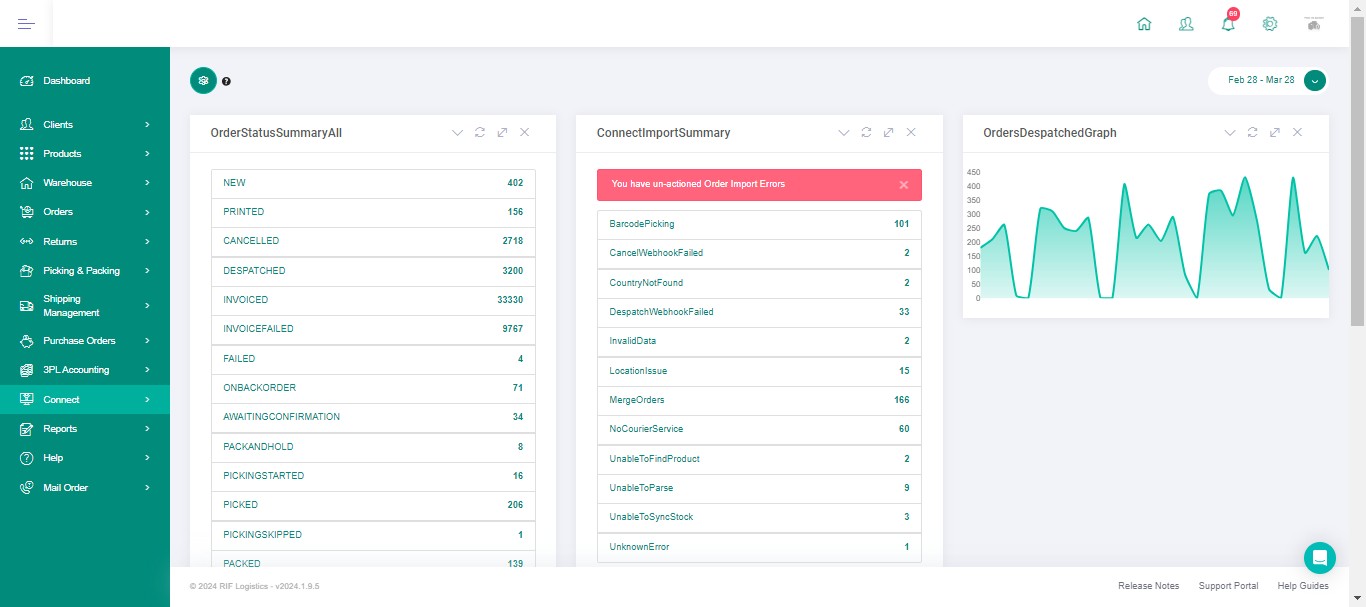Image resolution: width=1366 pixels, height=607 pixels.
Task: Close the OrderStatusSummaryAll widget
Action: (x=525, y=132)
